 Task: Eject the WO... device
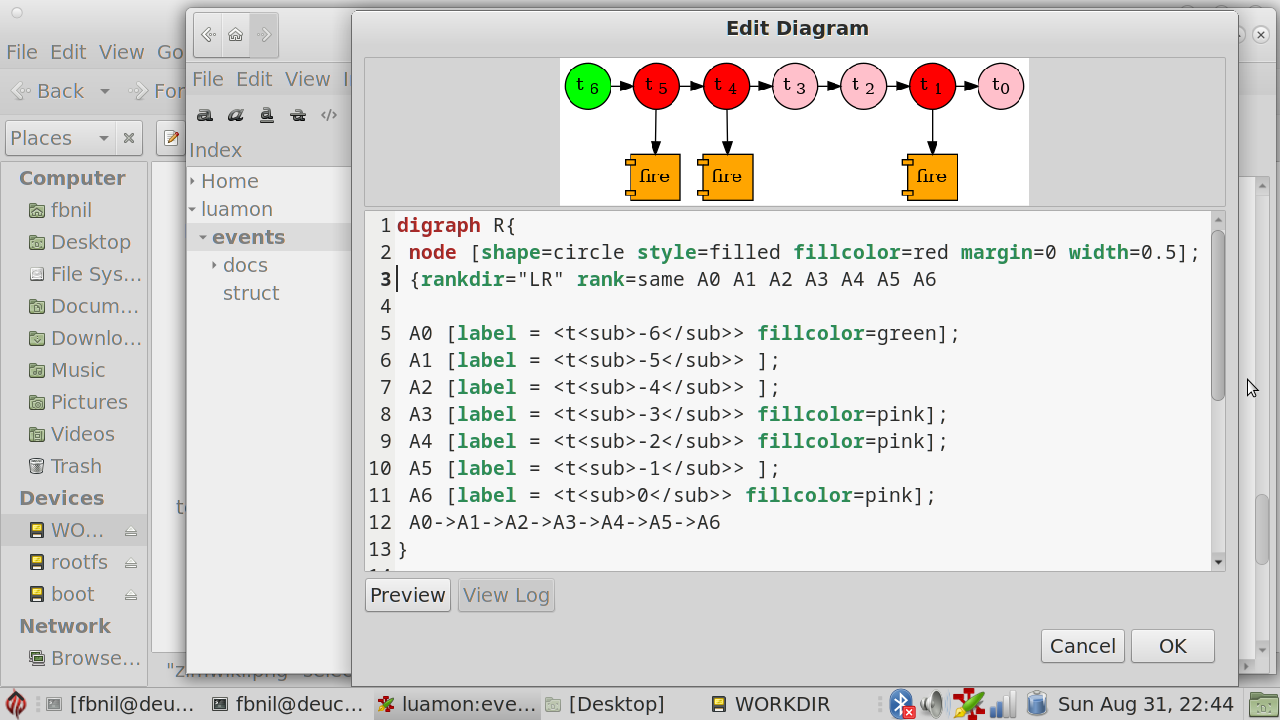131,531
